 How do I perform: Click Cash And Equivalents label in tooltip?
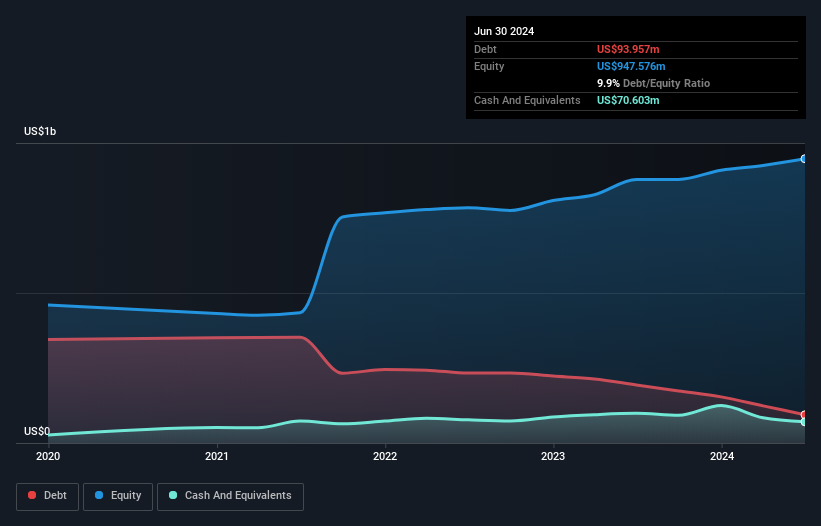[527, 100]
